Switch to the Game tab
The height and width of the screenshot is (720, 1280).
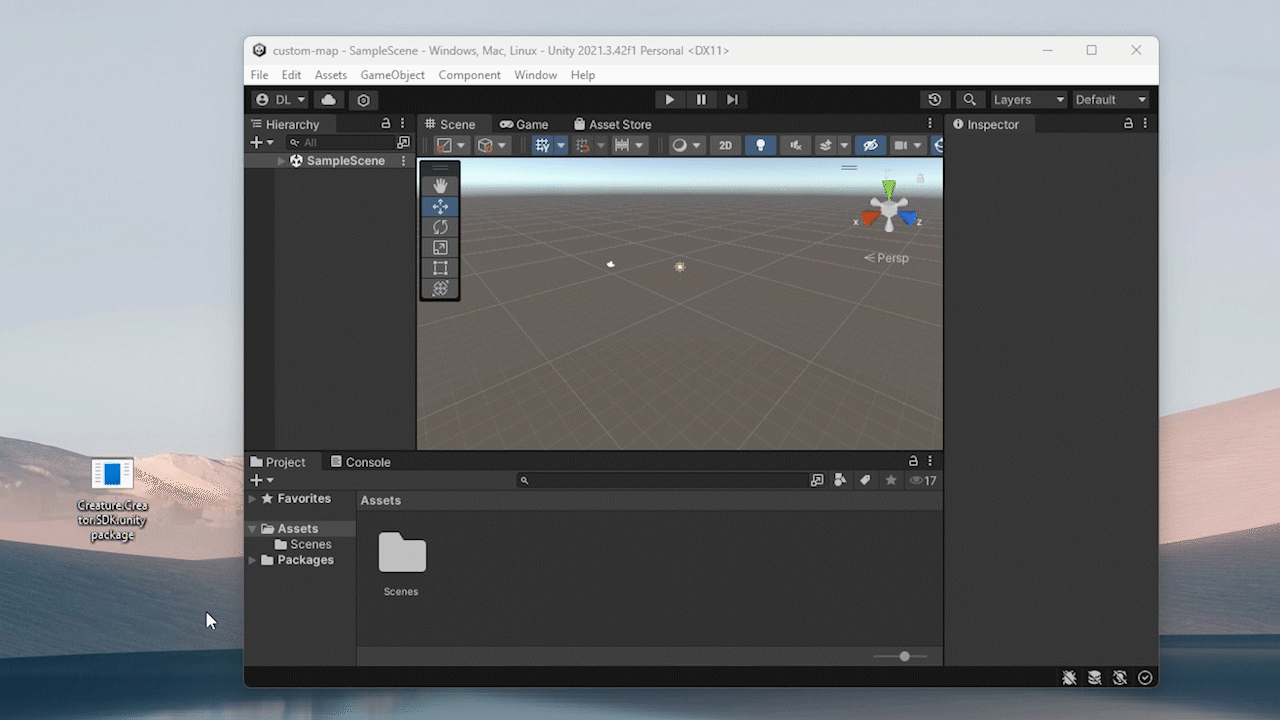coord(524,124)
